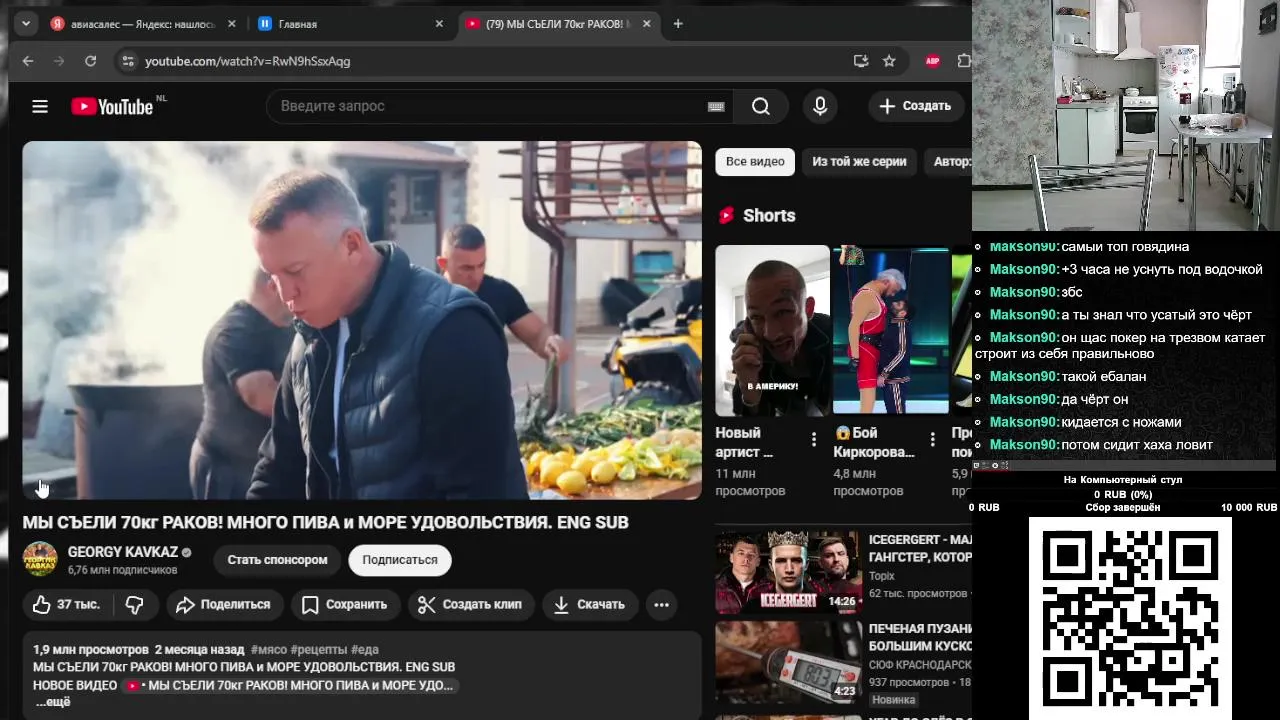Screen dimensions: 1280x720
Task: Bookmark this page with the star icon
Action: 889,61
